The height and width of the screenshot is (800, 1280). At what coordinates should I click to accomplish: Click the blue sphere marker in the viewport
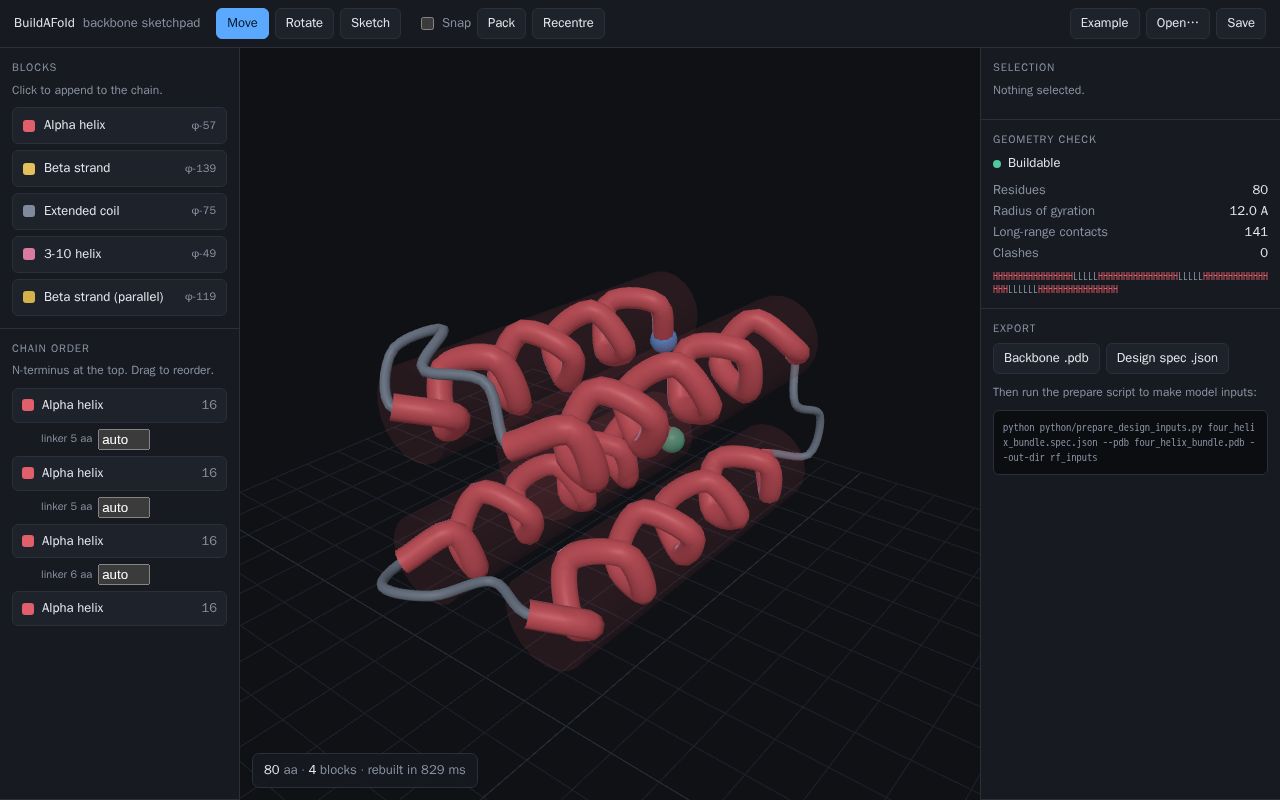(x=663, y=340)
